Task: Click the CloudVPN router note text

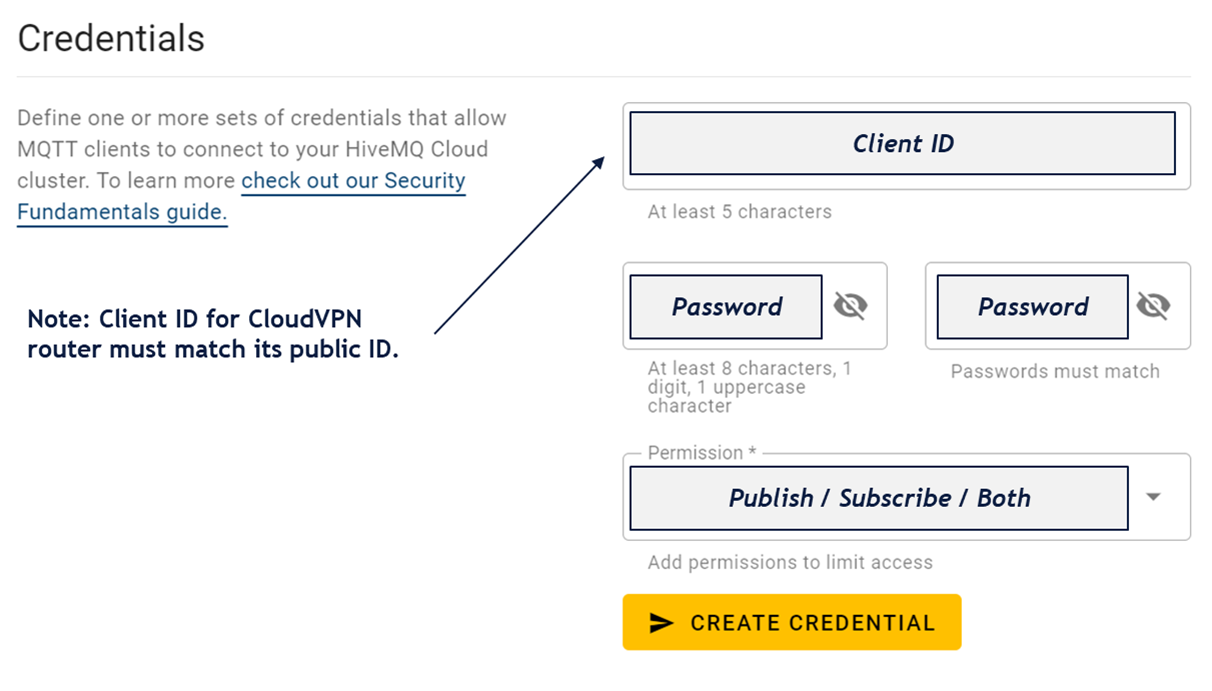Action: click(x=213, y=335)
